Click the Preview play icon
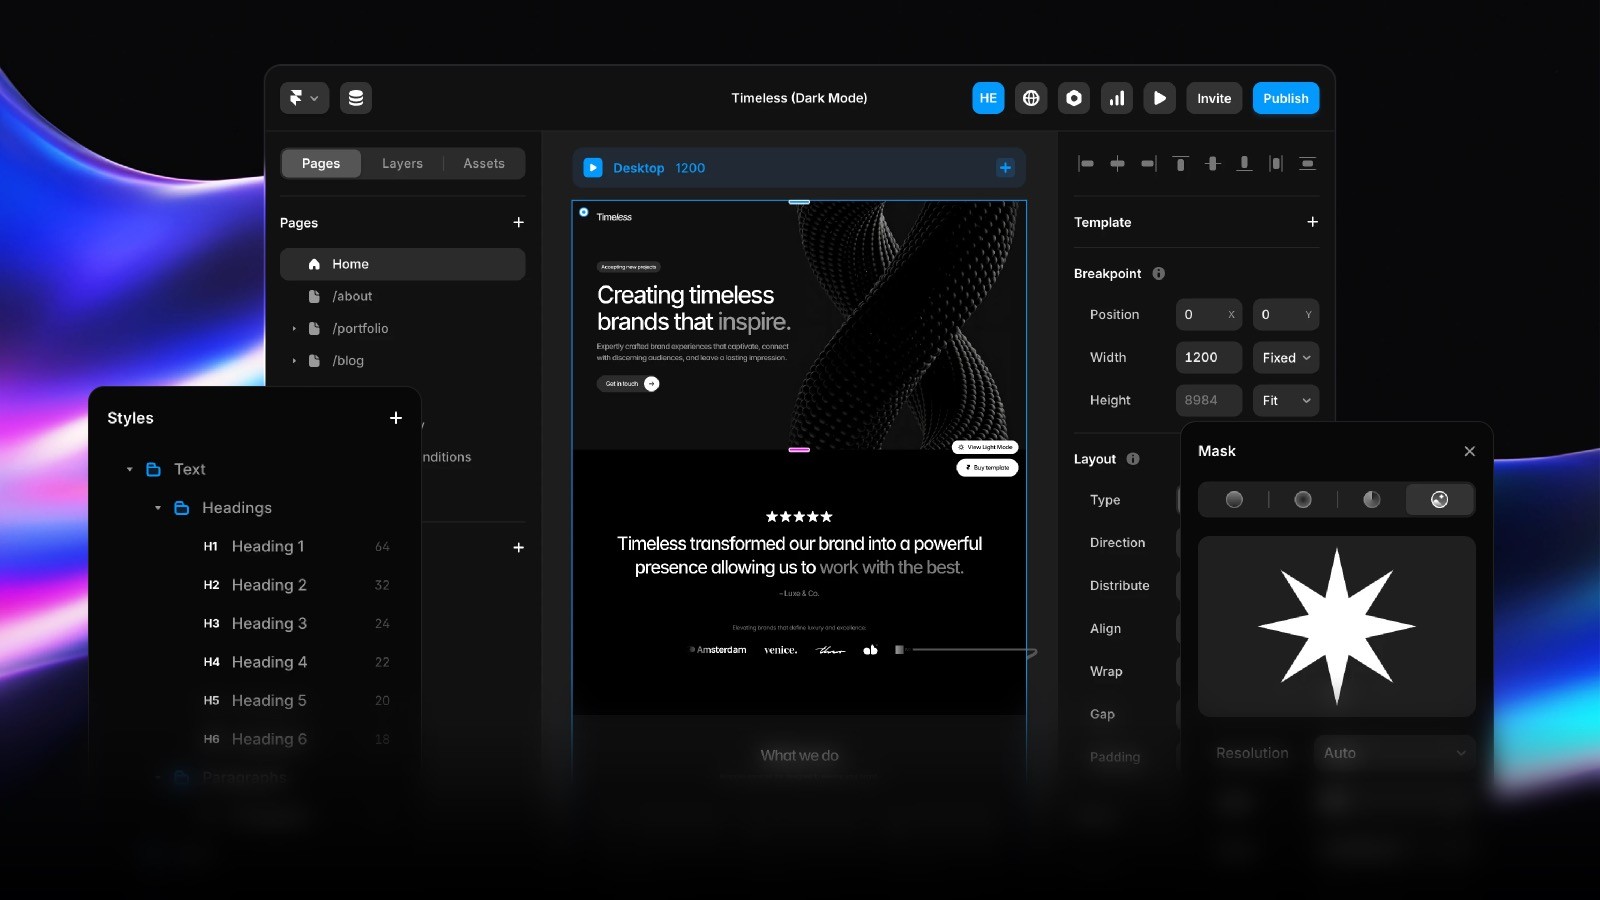Screen dimensions: 1600x900 click(1160, 98)
